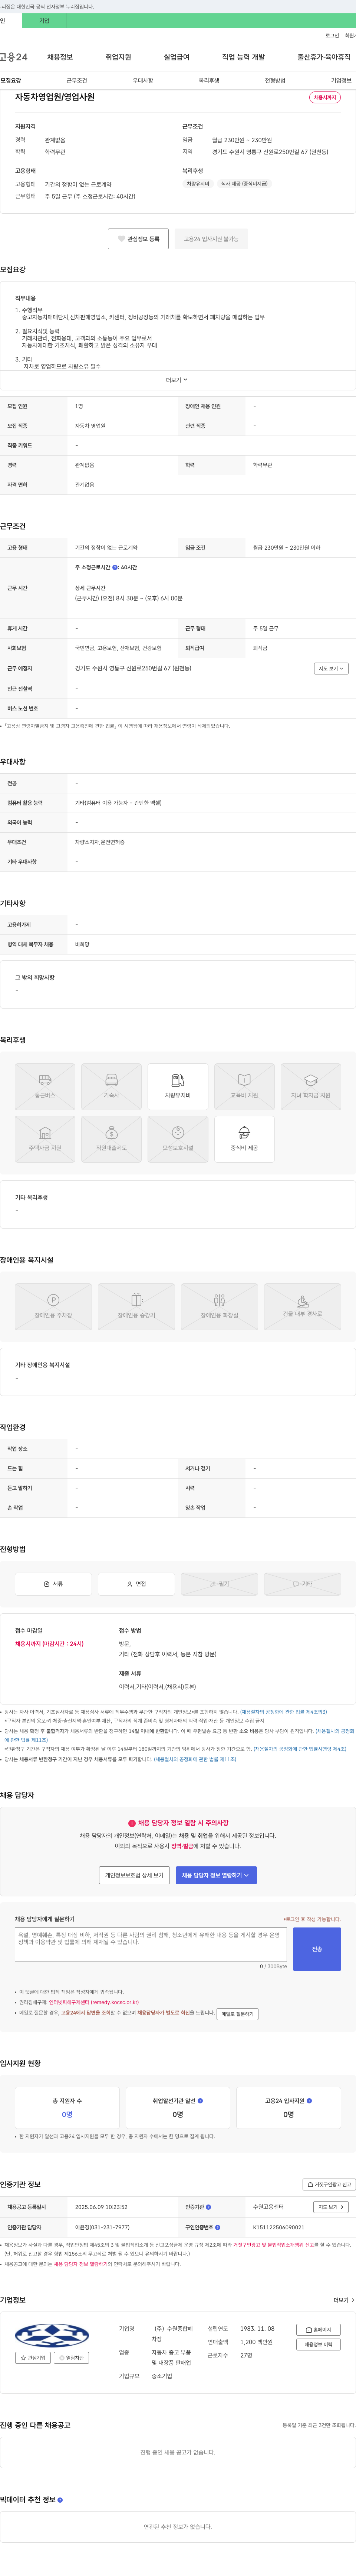Click info icon beside 고용24 입사지원 count
The height and width of the screenshot is (2576, 356).
[309, 2101]
